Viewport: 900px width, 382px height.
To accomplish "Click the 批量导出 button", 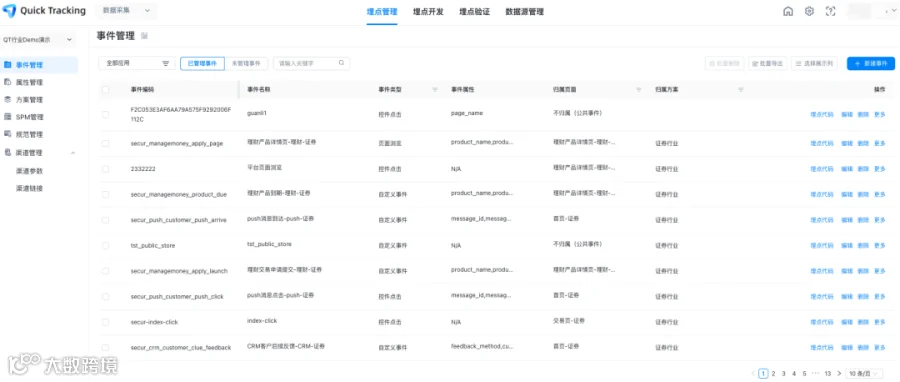I will pos(768,64).
